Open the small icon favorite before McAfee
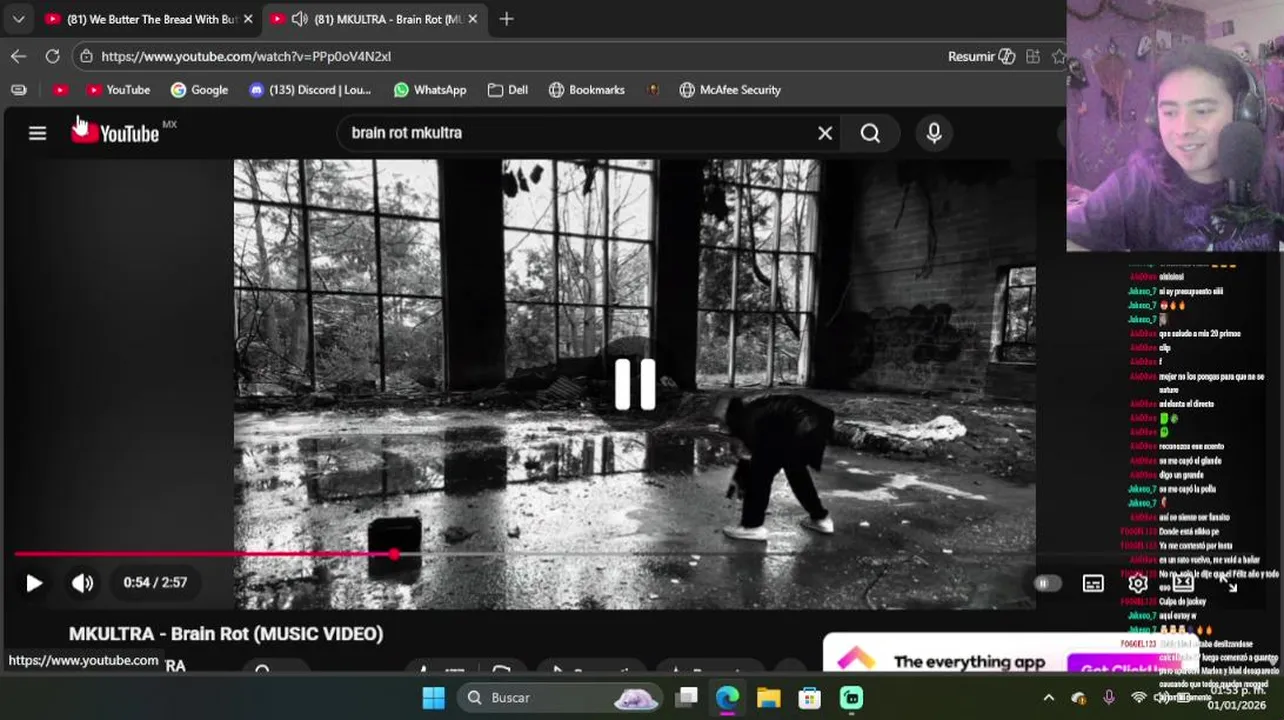Viewport: 1284px width, 720px height. click(653, 90)
